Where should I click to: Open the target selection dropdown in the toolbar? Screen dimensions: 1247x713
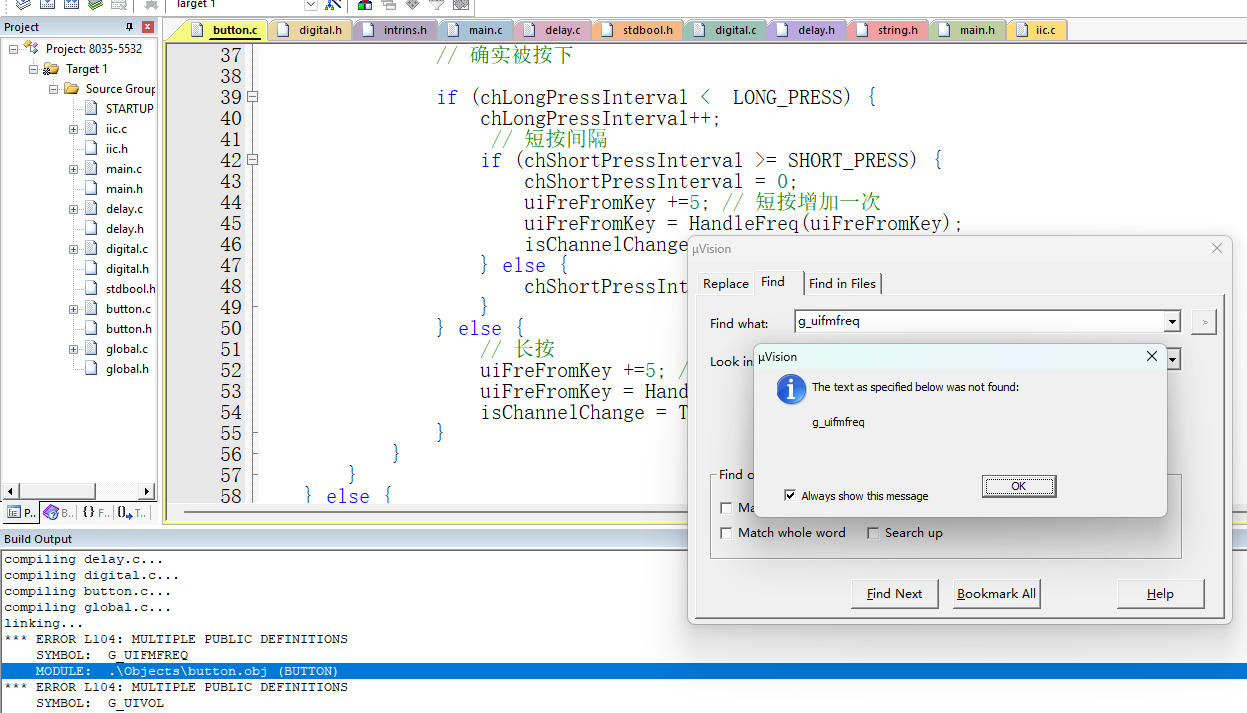pyautogui.click(x=310, y=5)
